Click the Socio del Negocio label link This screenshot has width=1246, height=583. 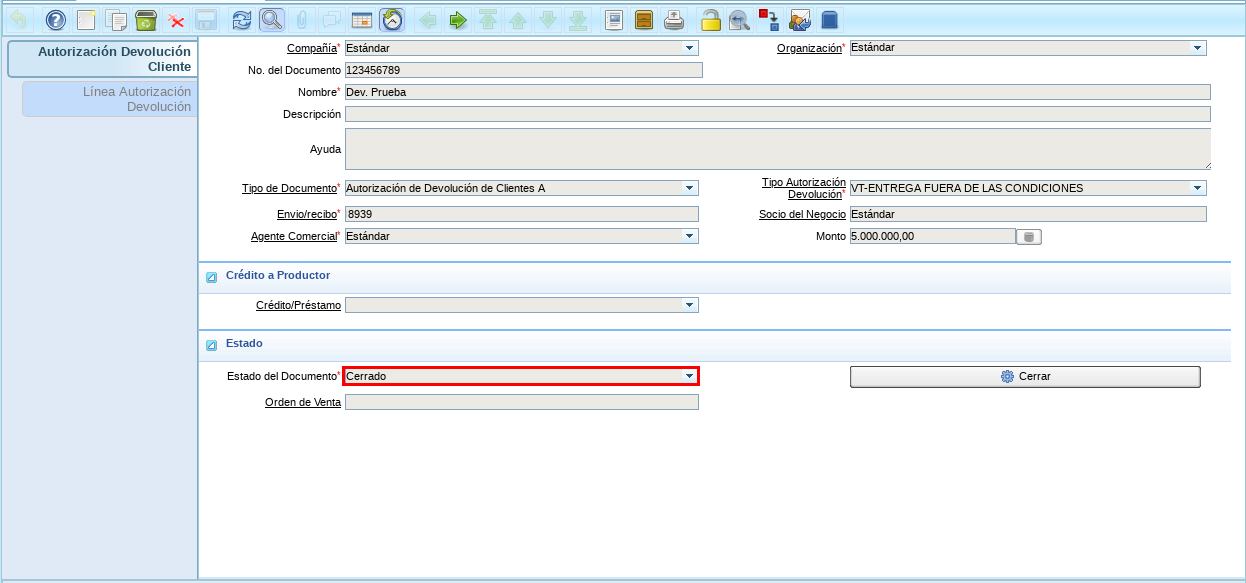coord(802,214)
